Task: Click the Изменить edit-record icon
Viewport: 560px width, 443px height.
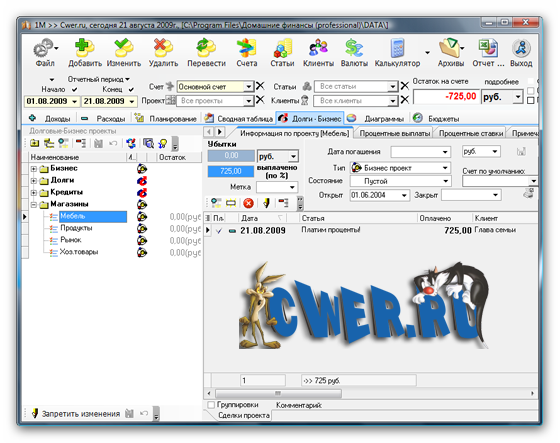Action: coord(124,48)
